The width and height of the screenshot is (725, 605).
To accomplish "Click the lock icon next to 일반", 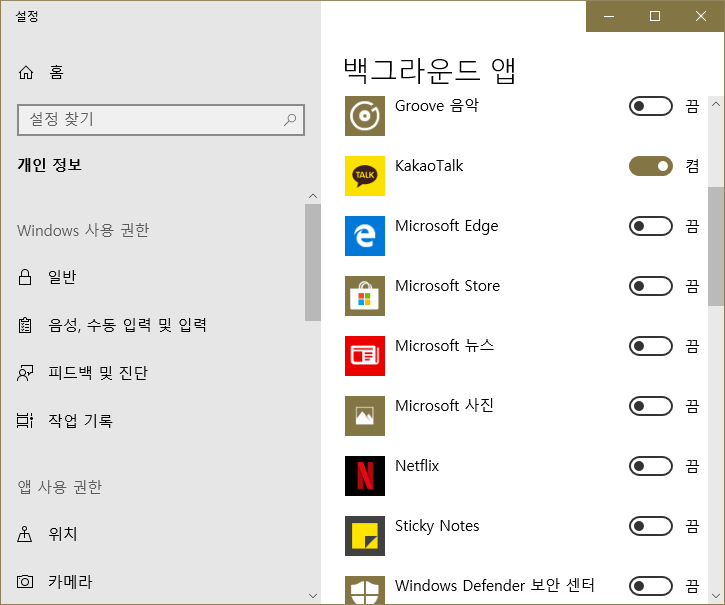I will [x=25, y=277].
